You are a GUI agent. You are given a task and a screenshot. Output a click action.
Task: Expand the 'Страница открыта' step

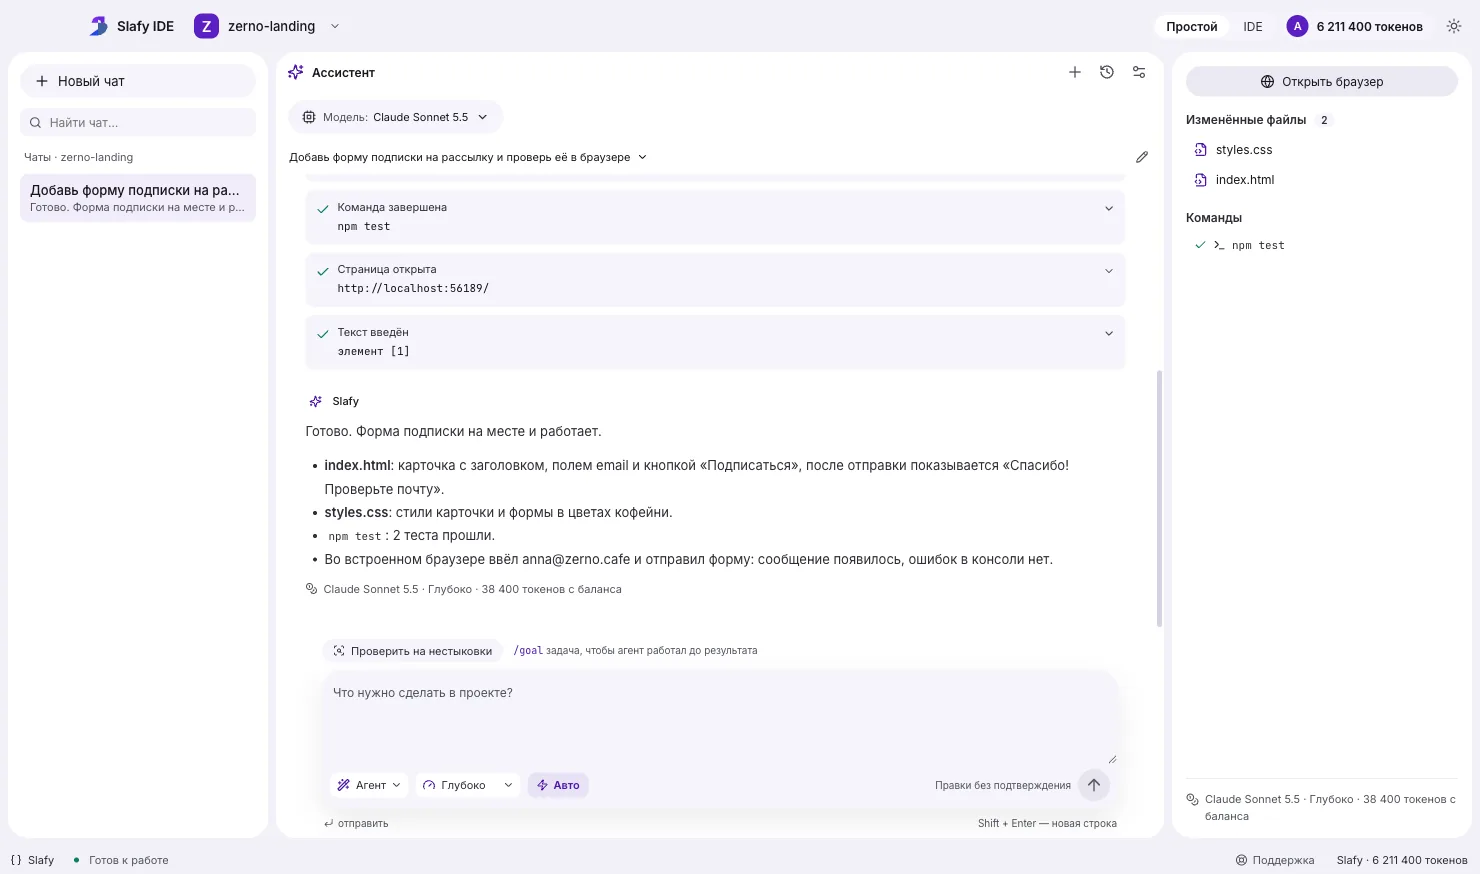(715, 279)
